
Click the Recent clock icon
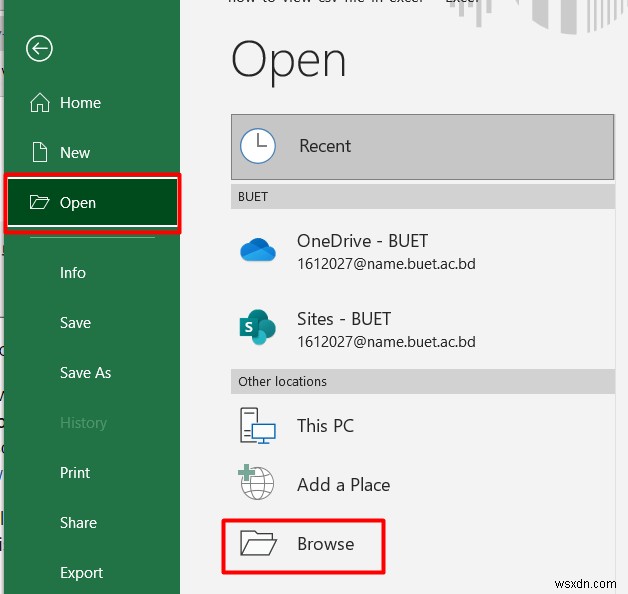click(x=258, y=146)
